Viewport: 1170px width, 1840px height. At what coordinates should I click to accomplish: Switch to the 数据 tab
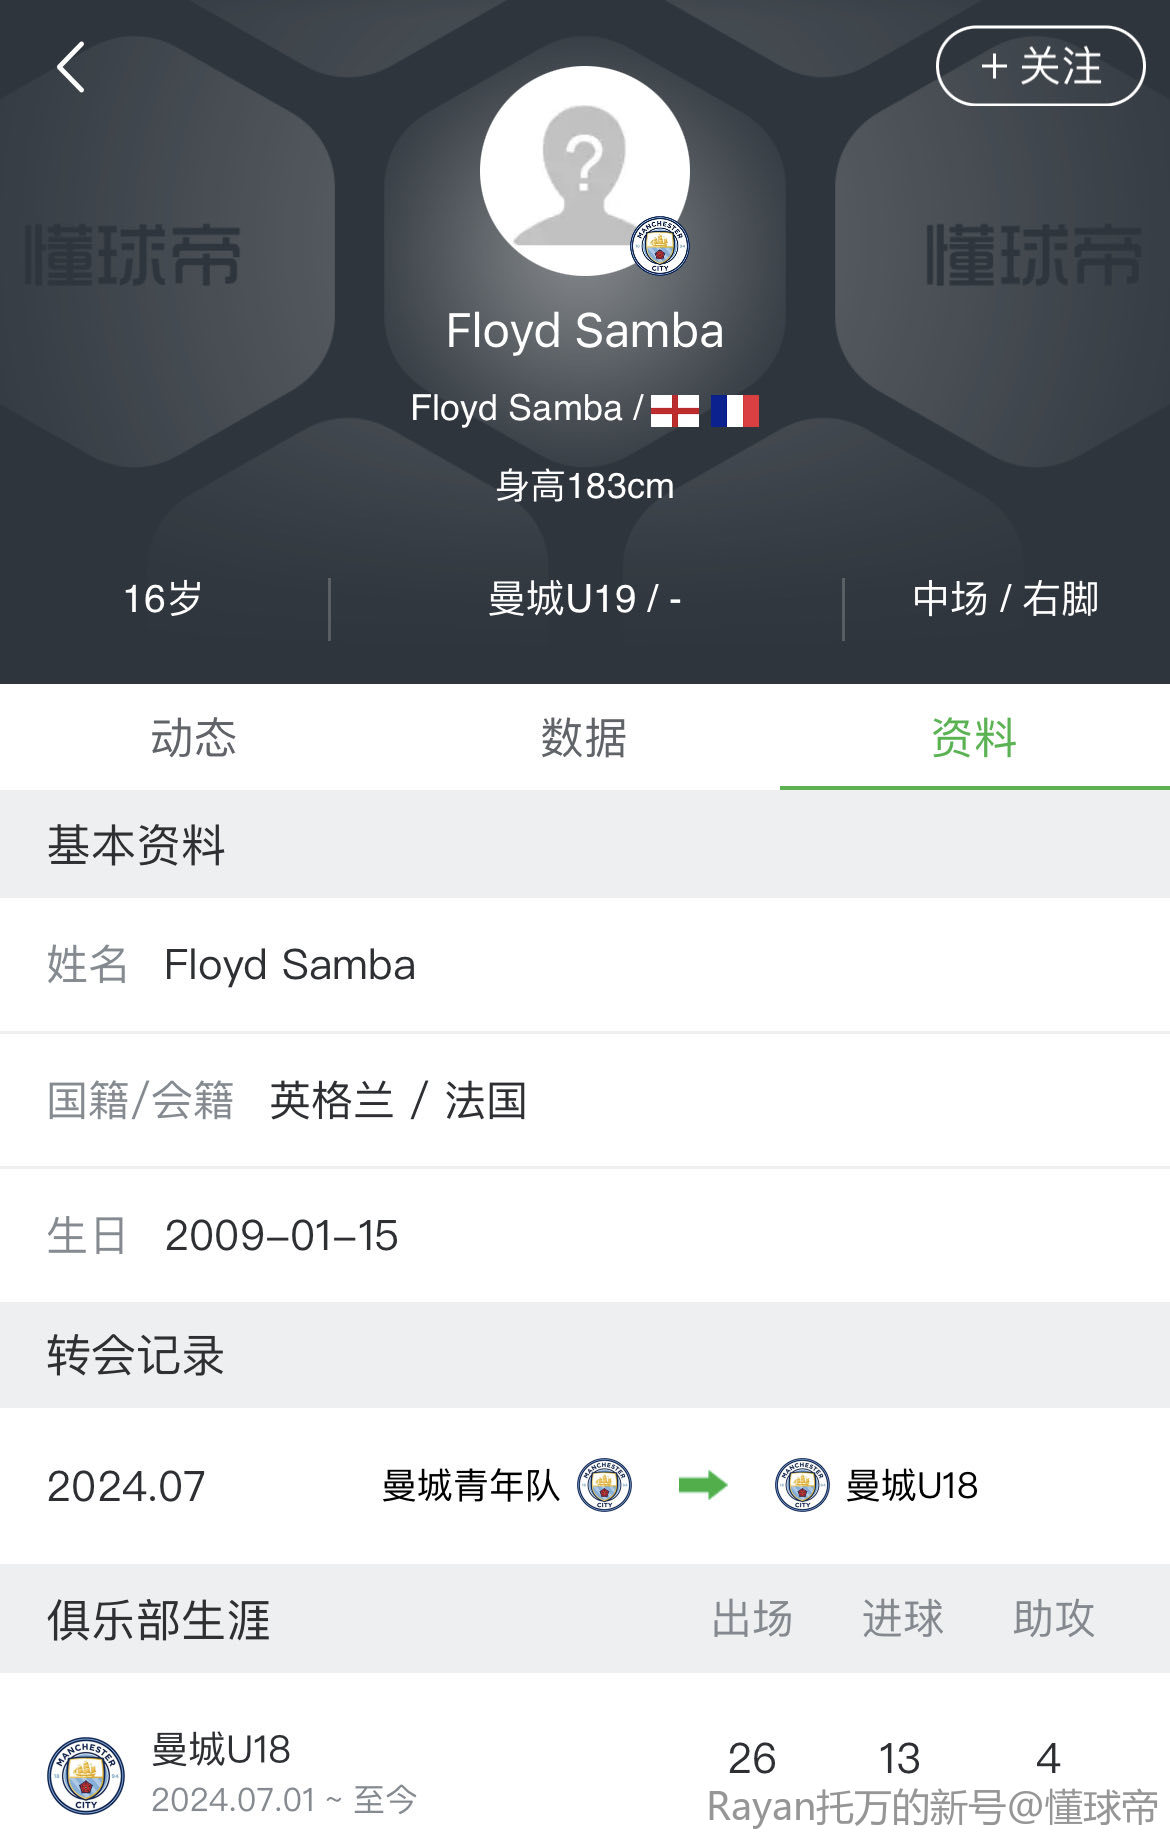tap(584, 738)
